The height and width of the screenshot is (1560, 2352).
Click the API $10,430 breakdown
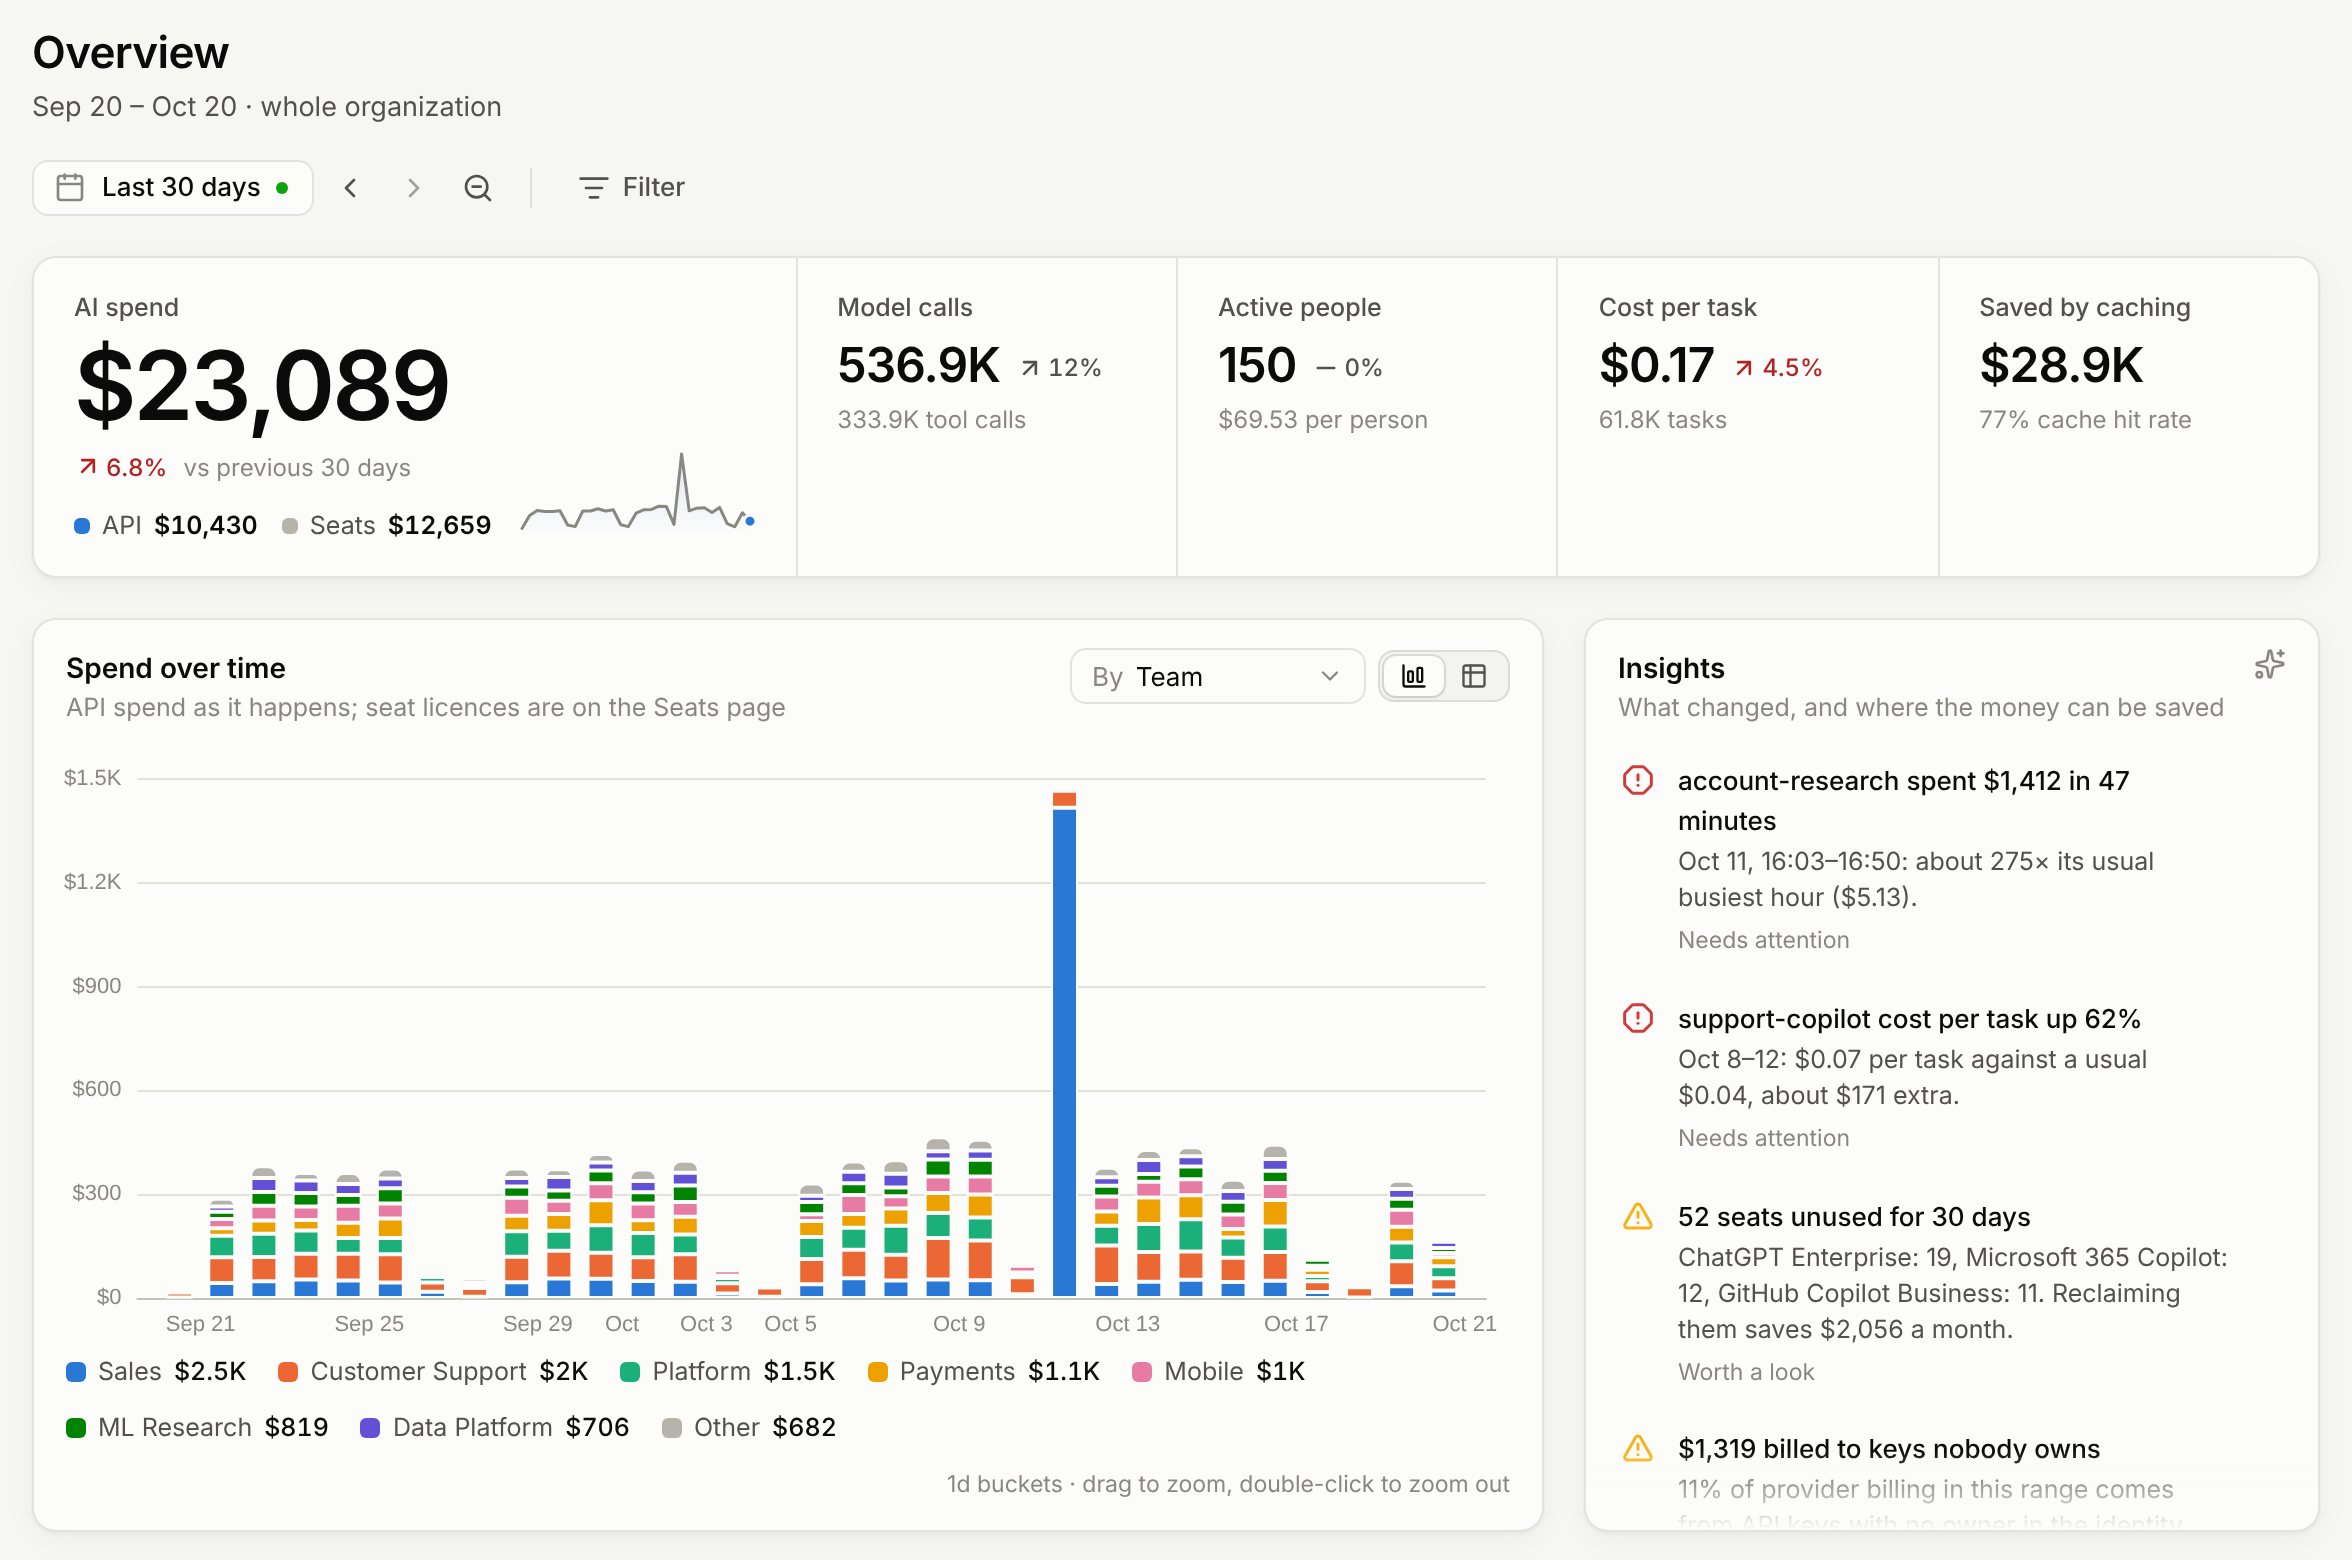(x=166, y=526)
